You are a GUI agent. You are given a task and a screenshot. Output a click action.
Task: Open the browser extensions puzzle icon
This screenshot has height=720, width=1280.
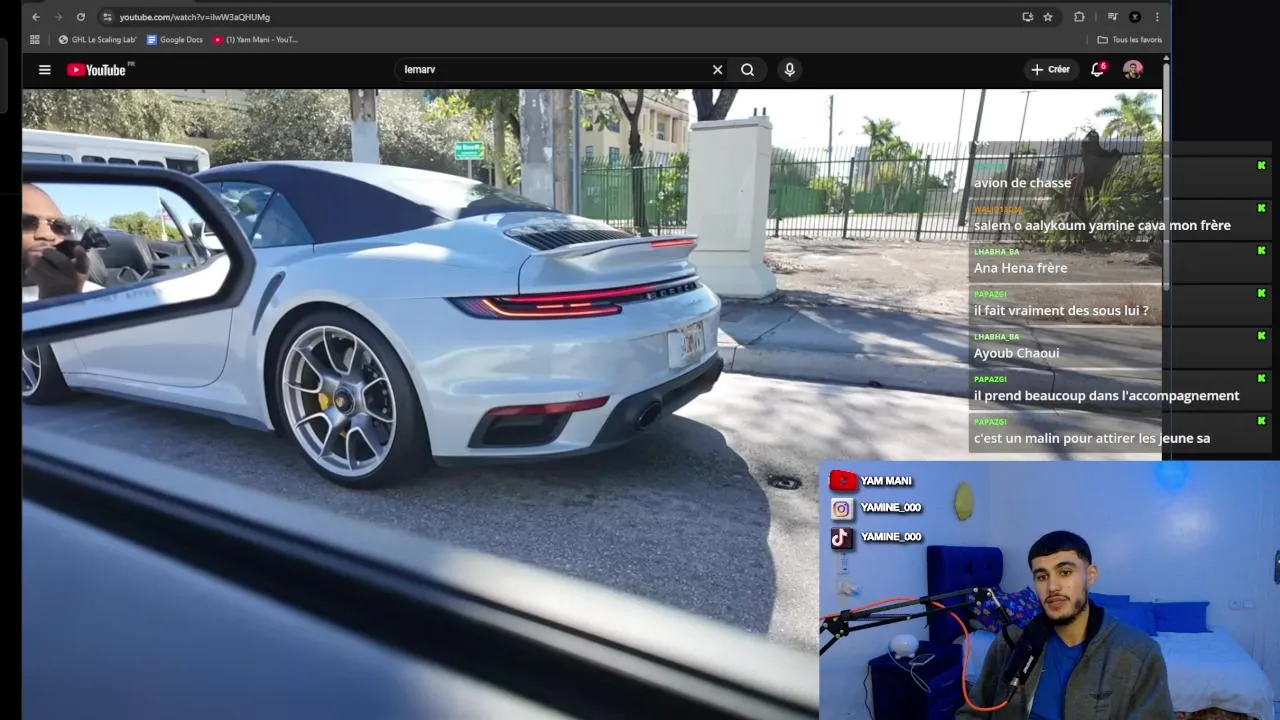1079,17
